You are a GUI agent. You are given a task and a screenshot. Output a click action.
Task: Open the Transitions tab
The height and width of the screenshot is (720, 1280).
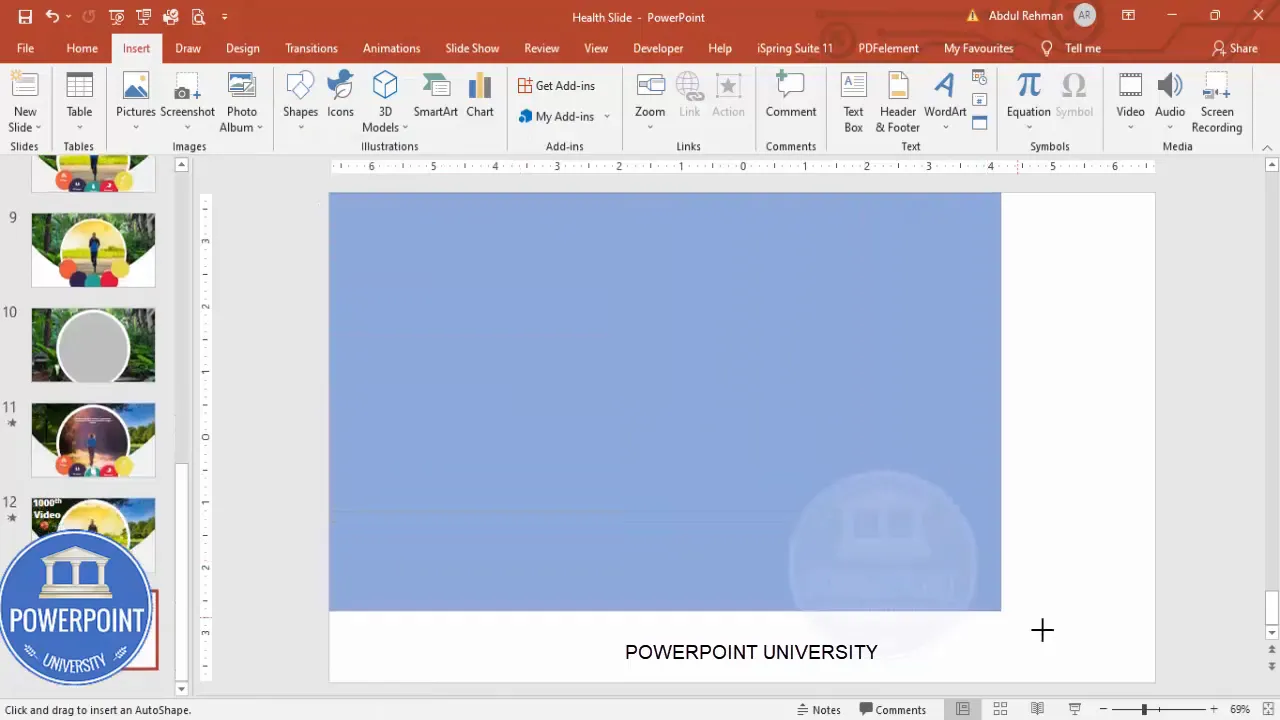click(x=311, y=48)
